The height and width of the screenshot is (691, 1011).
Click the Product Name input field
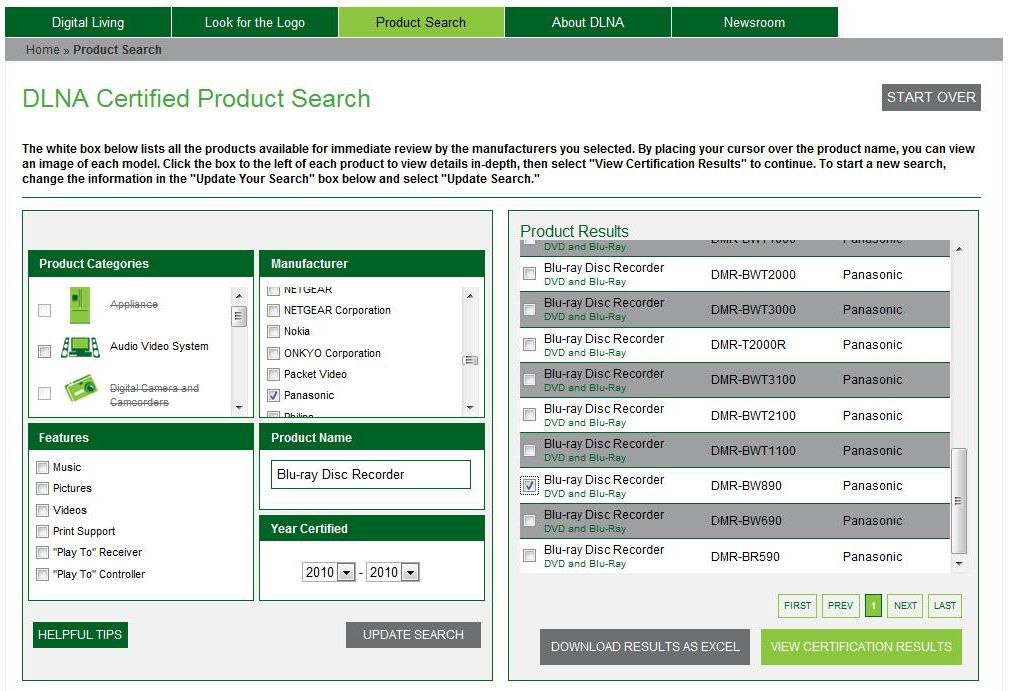(370, 475)
